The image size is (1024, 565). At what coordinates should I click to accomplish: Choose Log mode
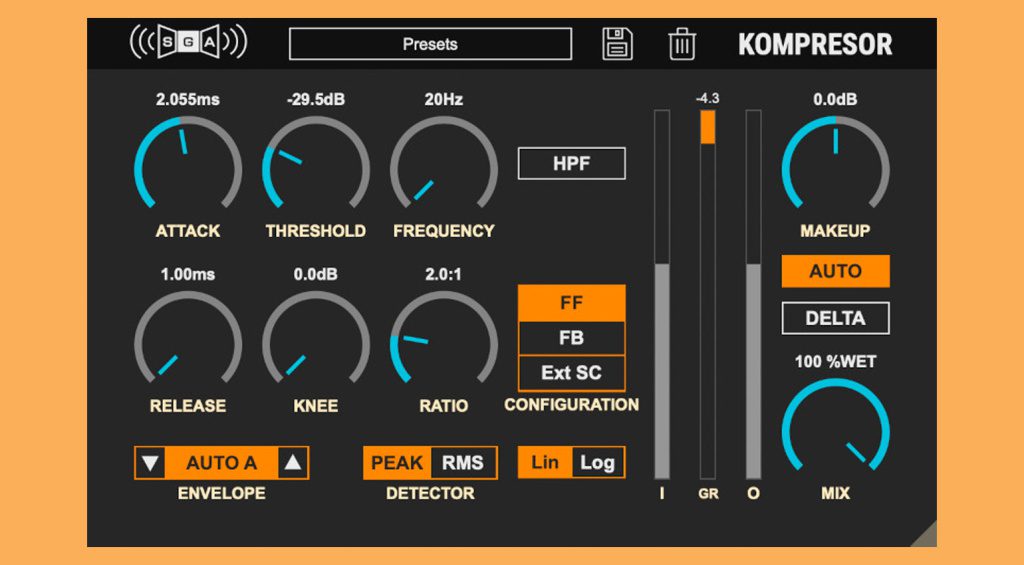coord(598,462)
